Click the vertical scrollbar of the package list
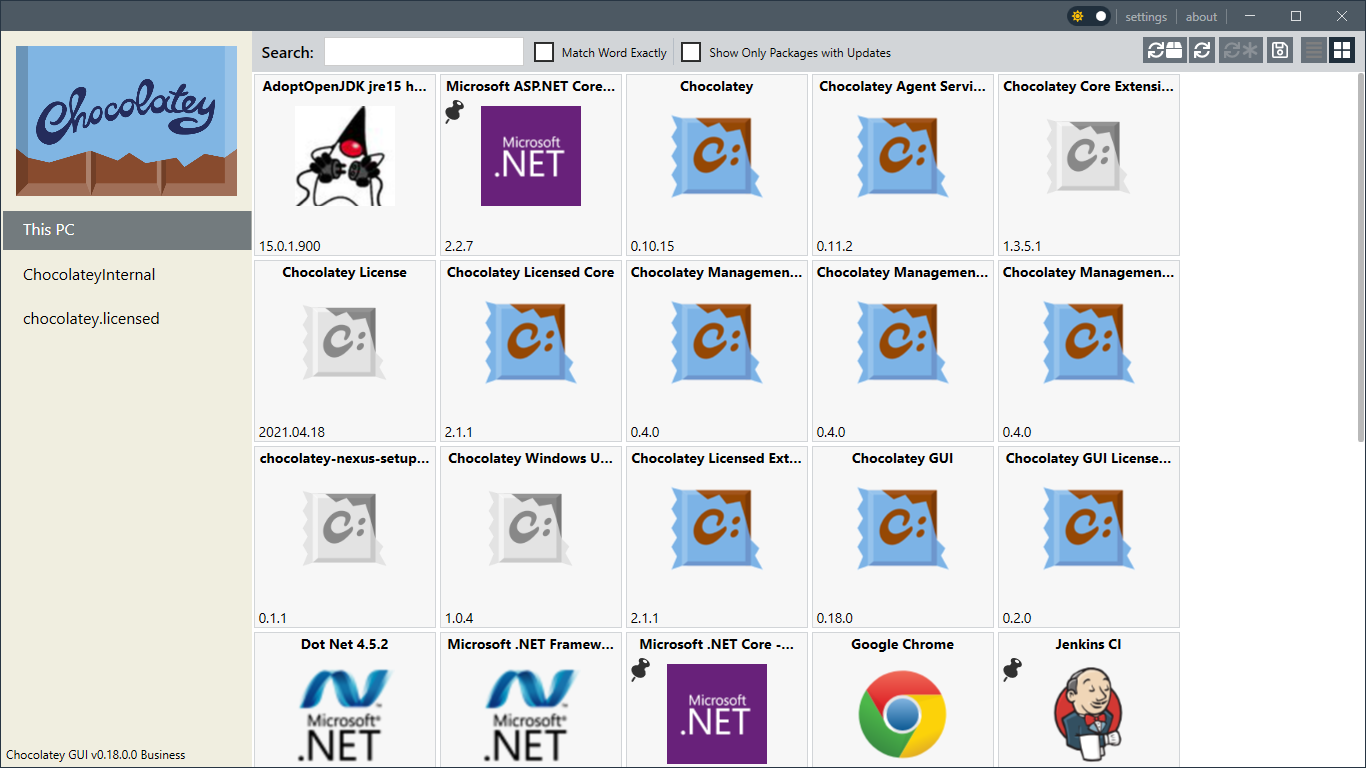1366x768 pixels. tap(1360, 258)
